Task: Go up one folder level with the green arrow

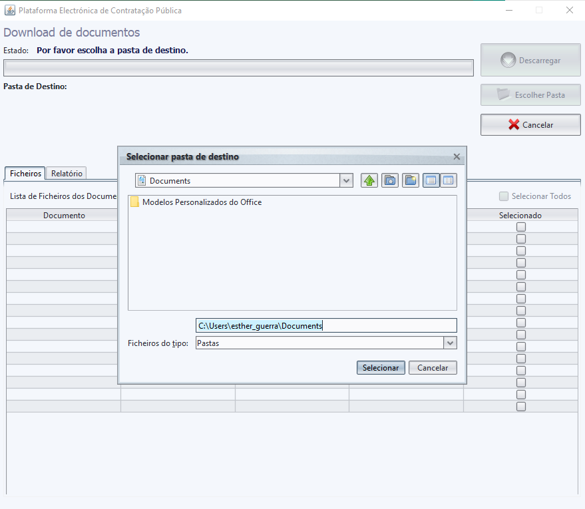Action: pos(369,181)
